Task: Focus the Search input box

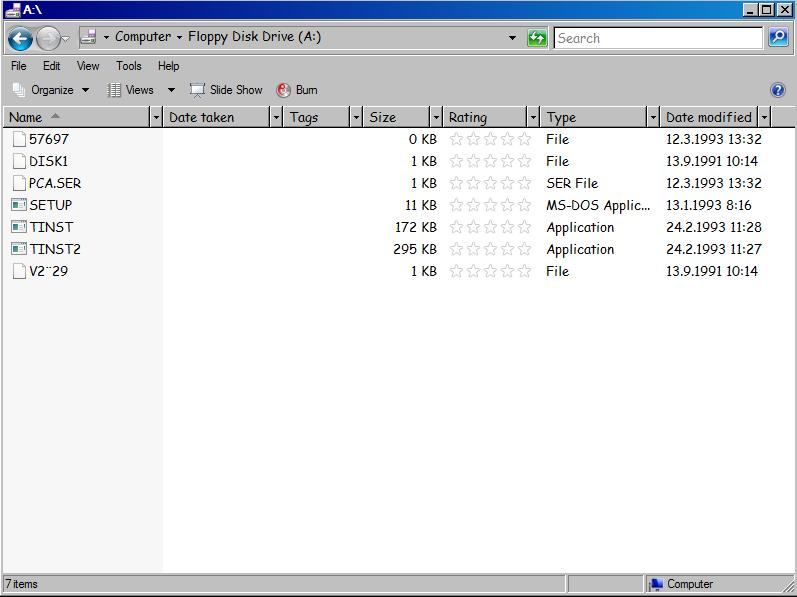Action: pos(658,38)
